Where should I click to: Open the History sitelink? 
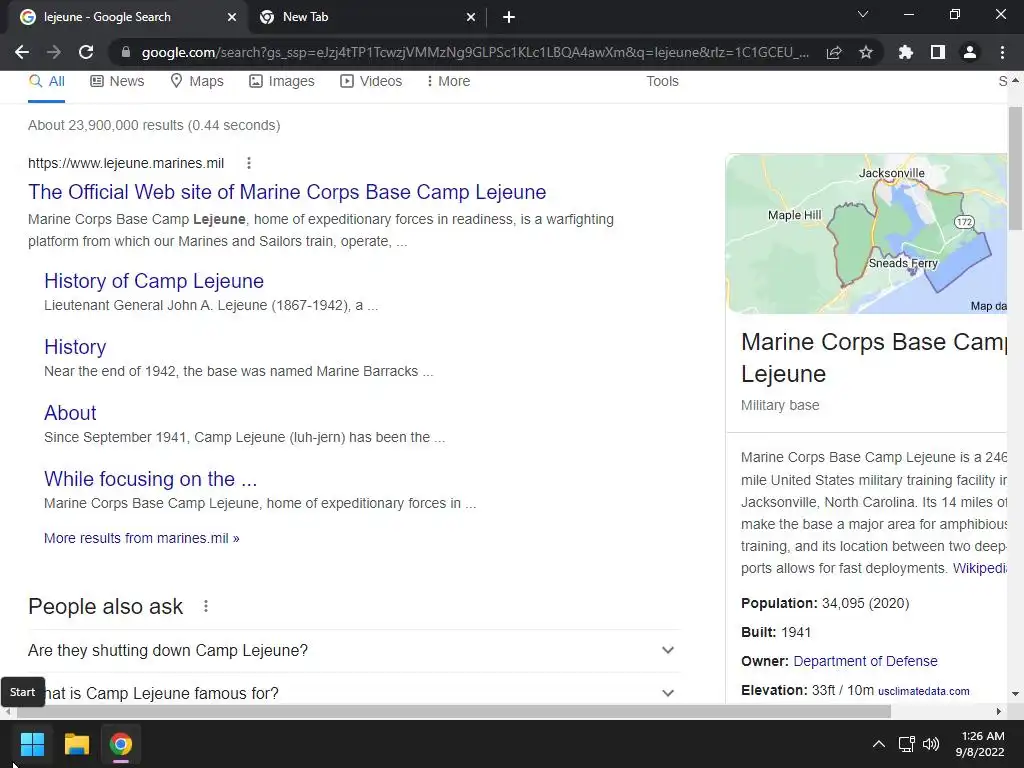(75, 347)
